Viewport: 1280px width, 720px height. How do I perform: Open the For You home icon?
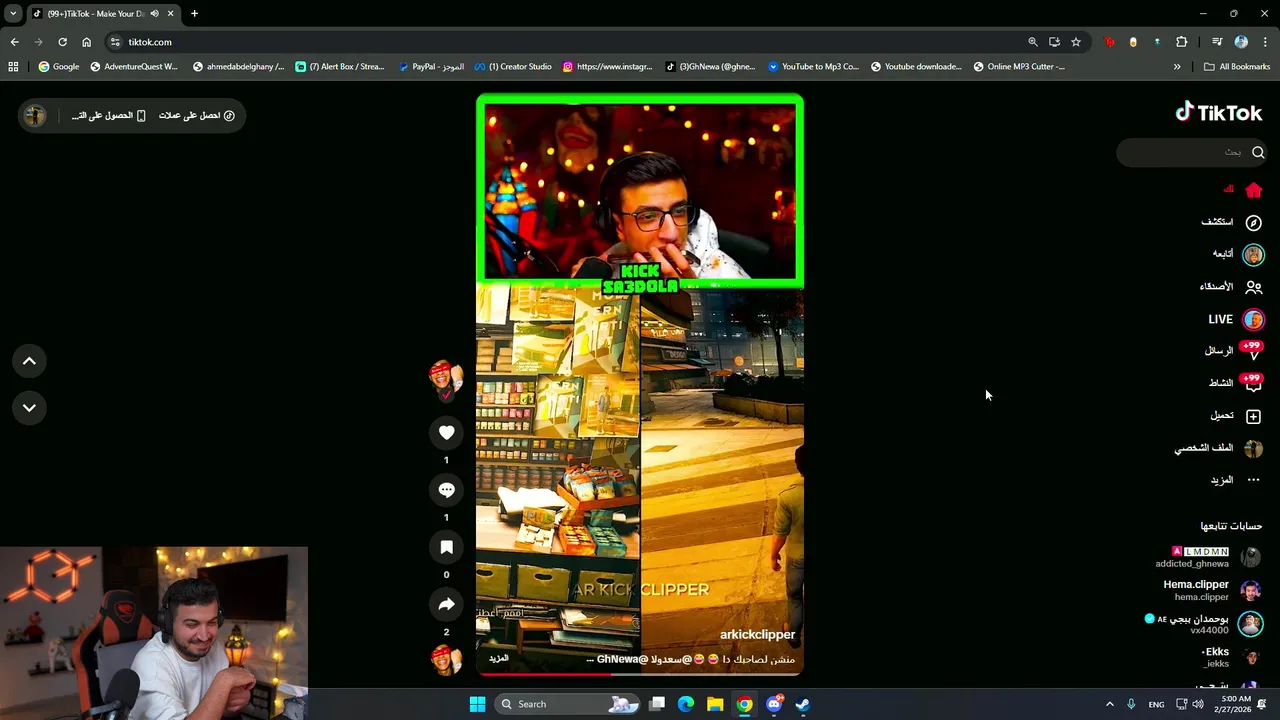coord(1253,190)
